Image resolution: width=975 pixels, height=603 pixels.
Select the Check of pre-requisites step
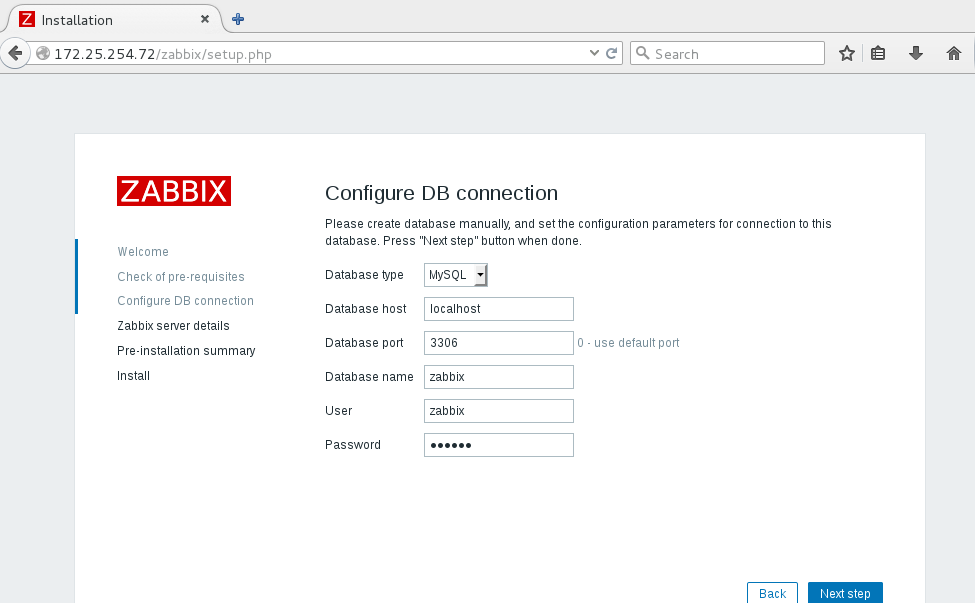[181, 277]
